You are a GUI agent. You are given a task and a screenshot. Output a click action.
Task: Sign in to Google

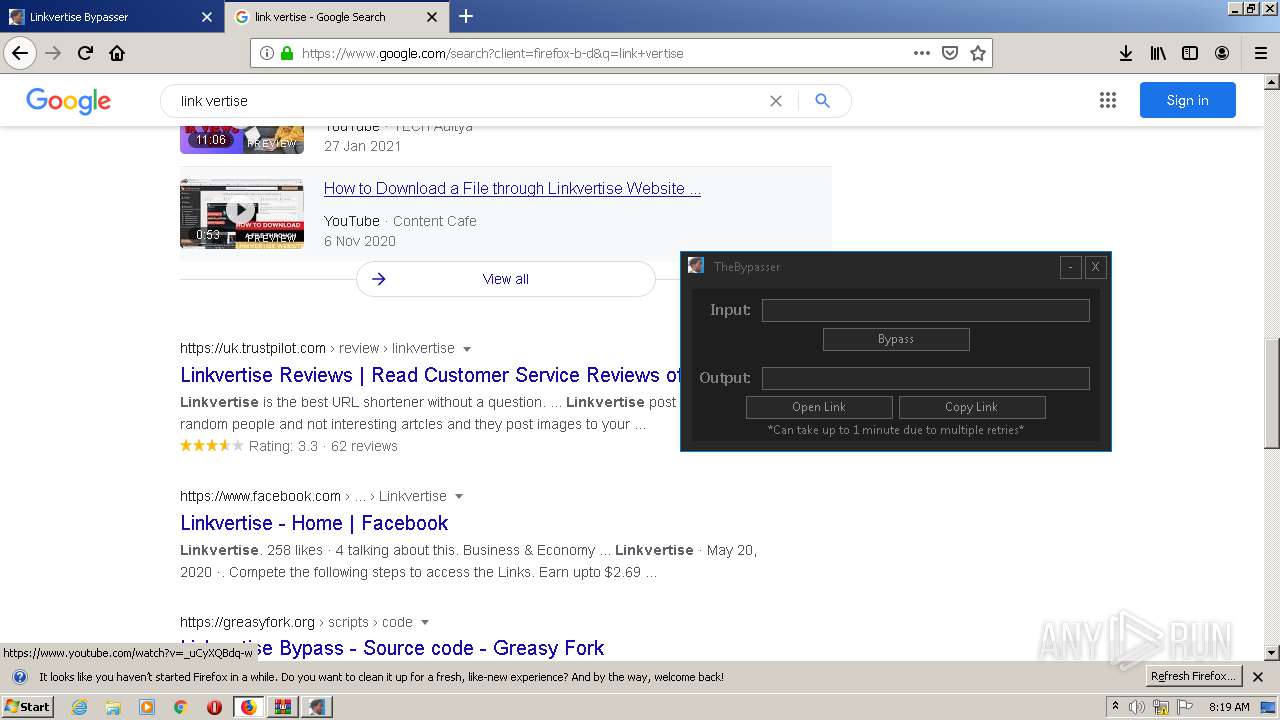tap(1187, 100)
